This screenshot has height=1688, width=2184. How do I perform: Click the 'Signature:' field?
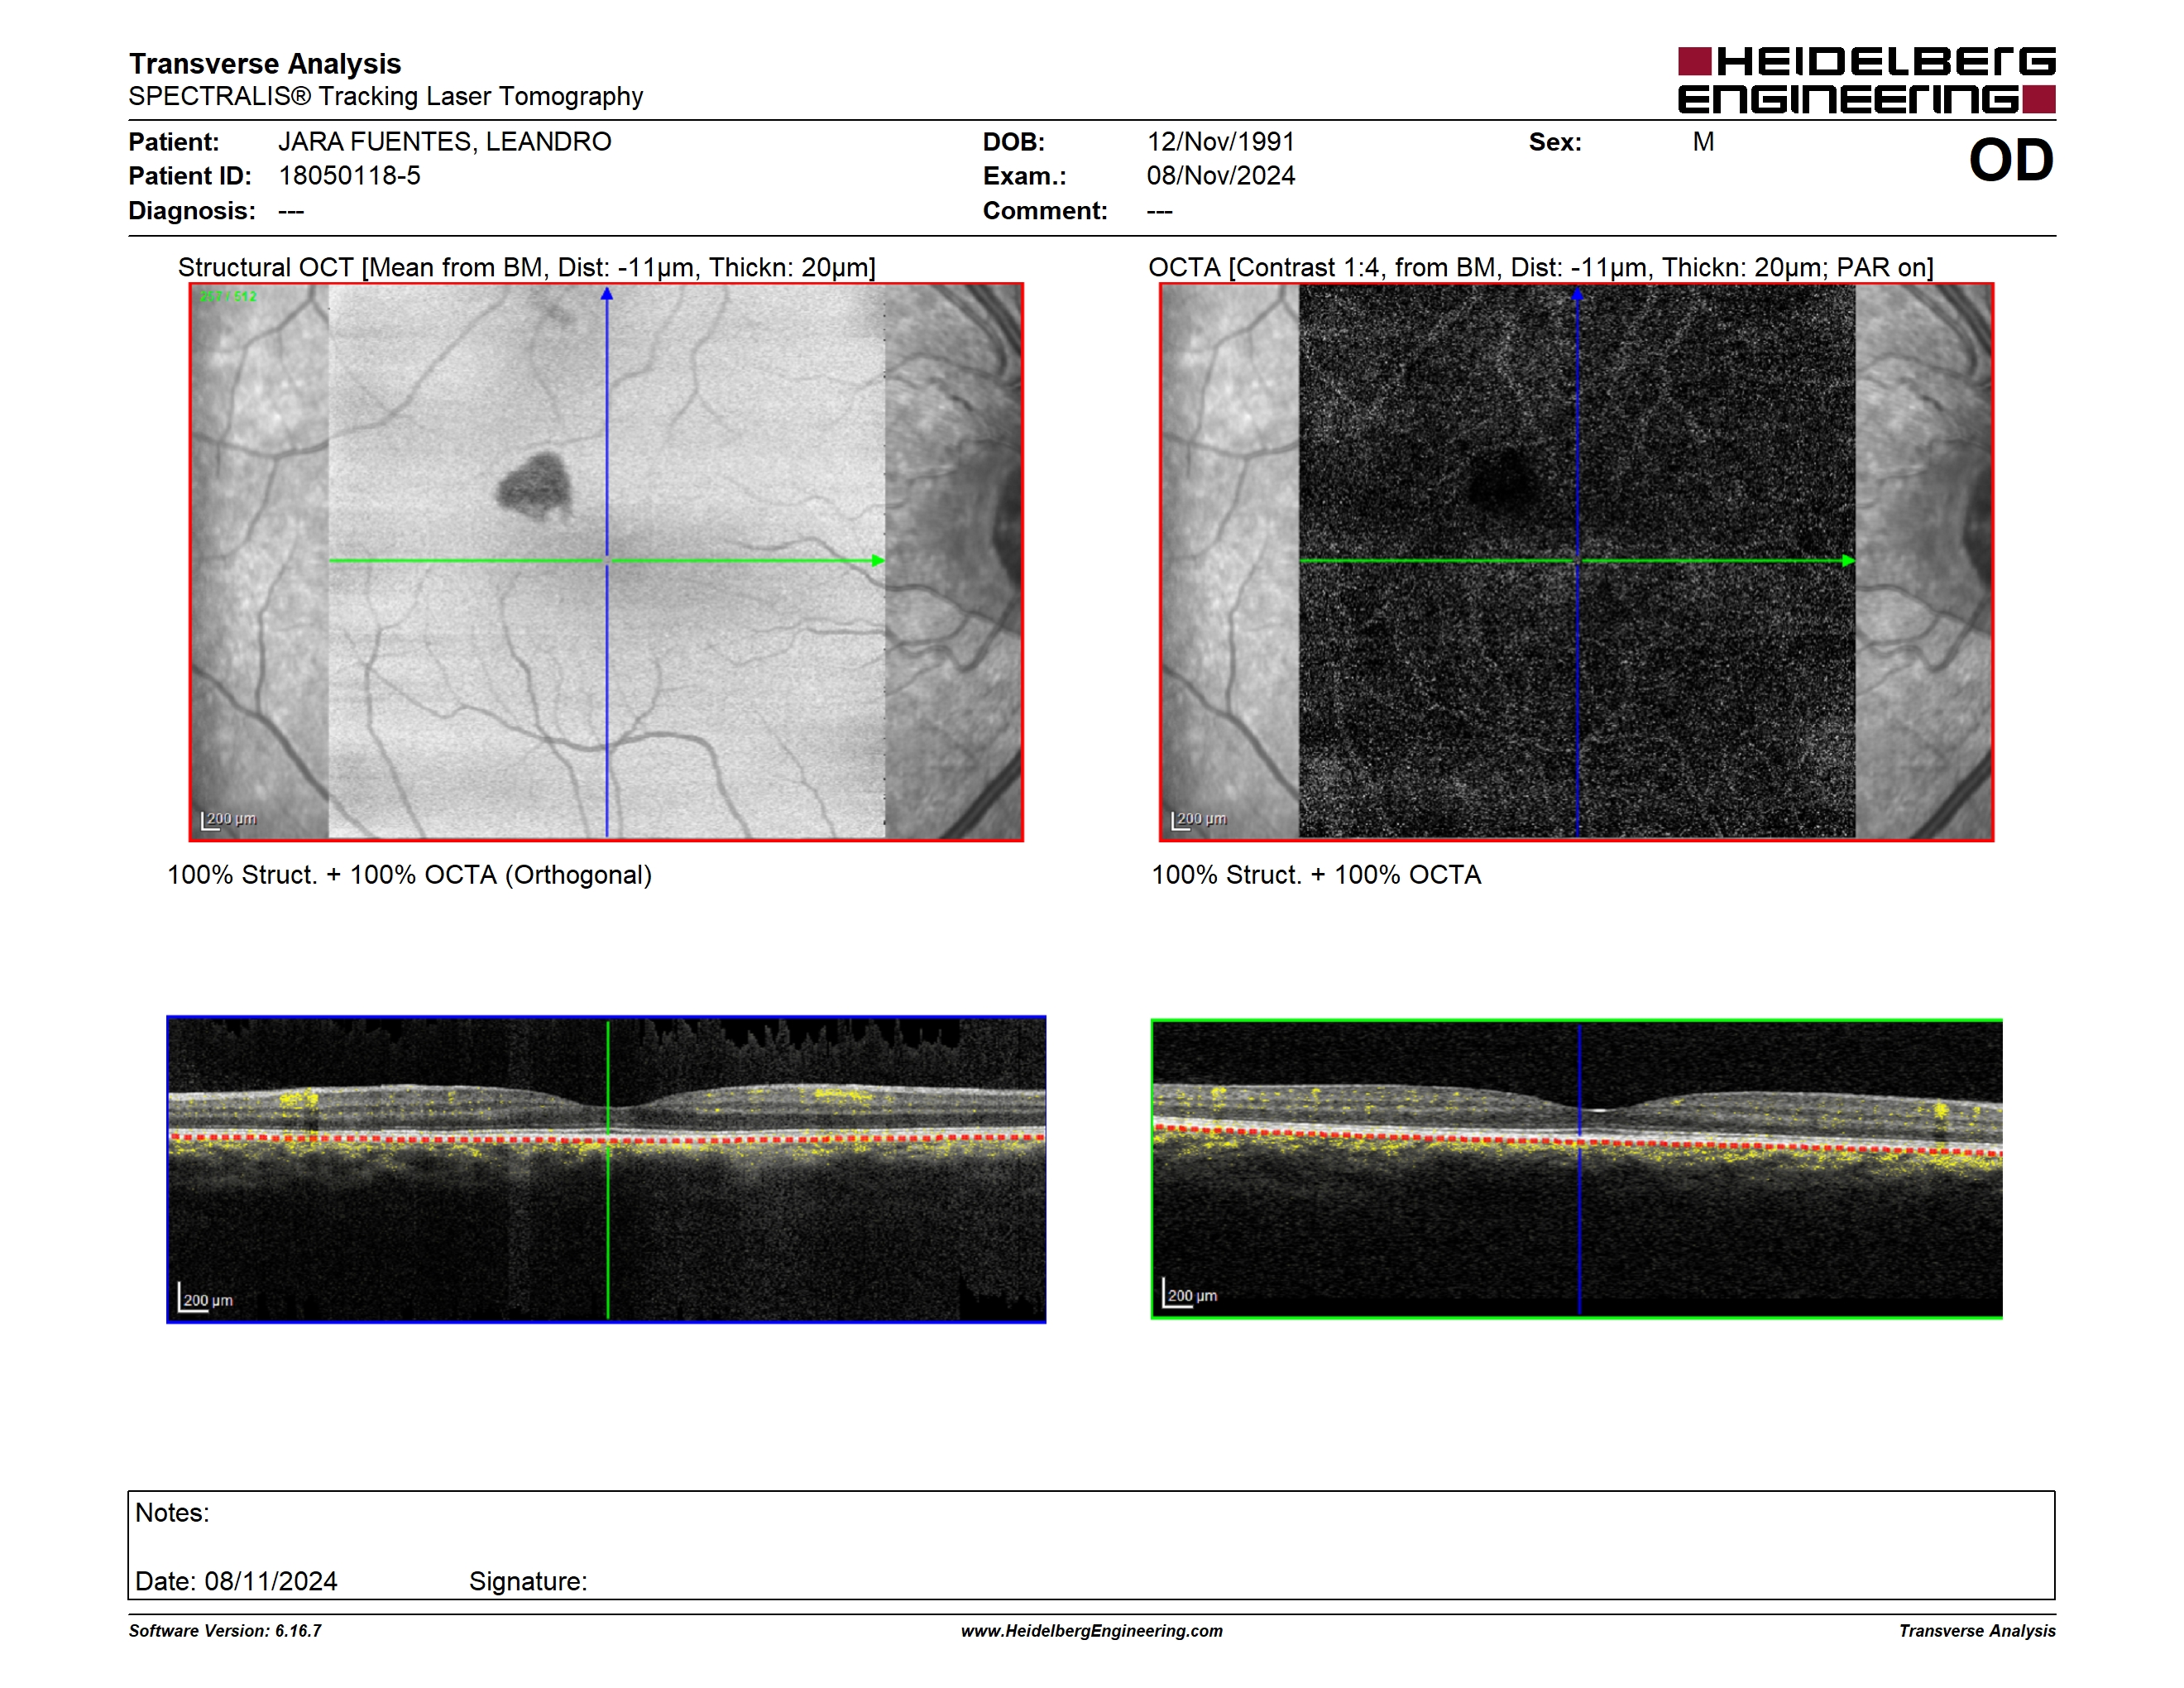528,1581
